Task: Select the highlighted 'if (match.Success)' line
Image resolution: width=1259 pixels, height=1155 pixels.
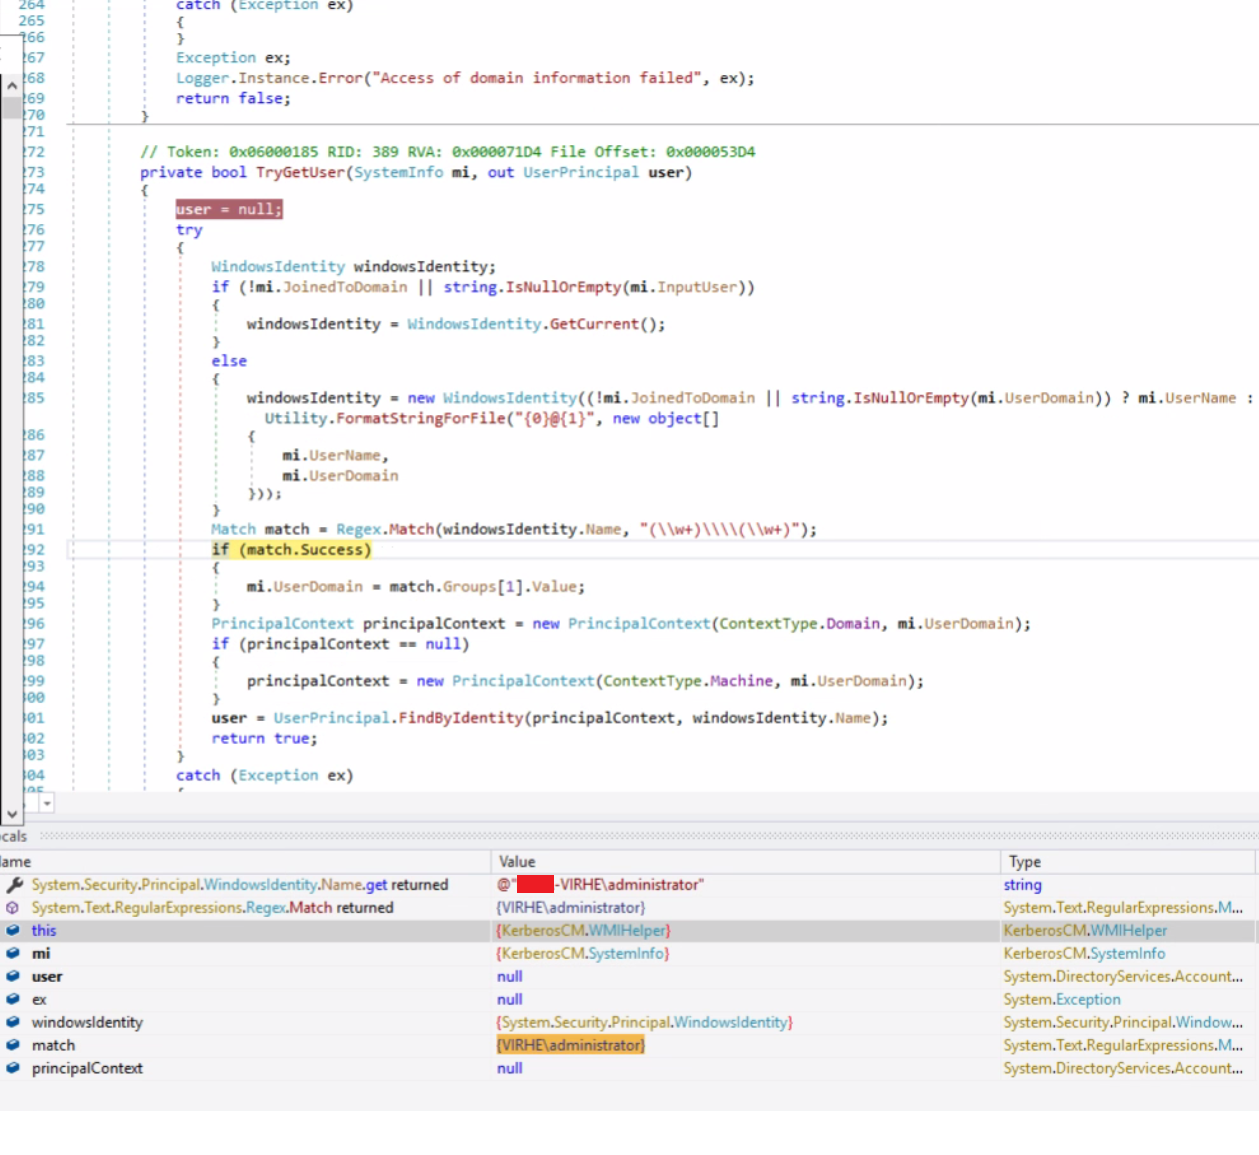Action: 292,549
